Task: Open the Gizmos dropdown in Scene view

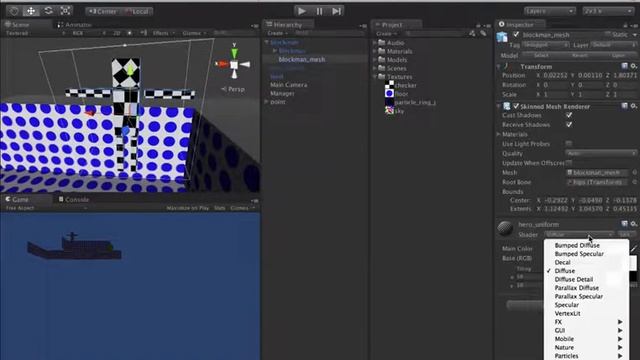Action: [194, 33]
